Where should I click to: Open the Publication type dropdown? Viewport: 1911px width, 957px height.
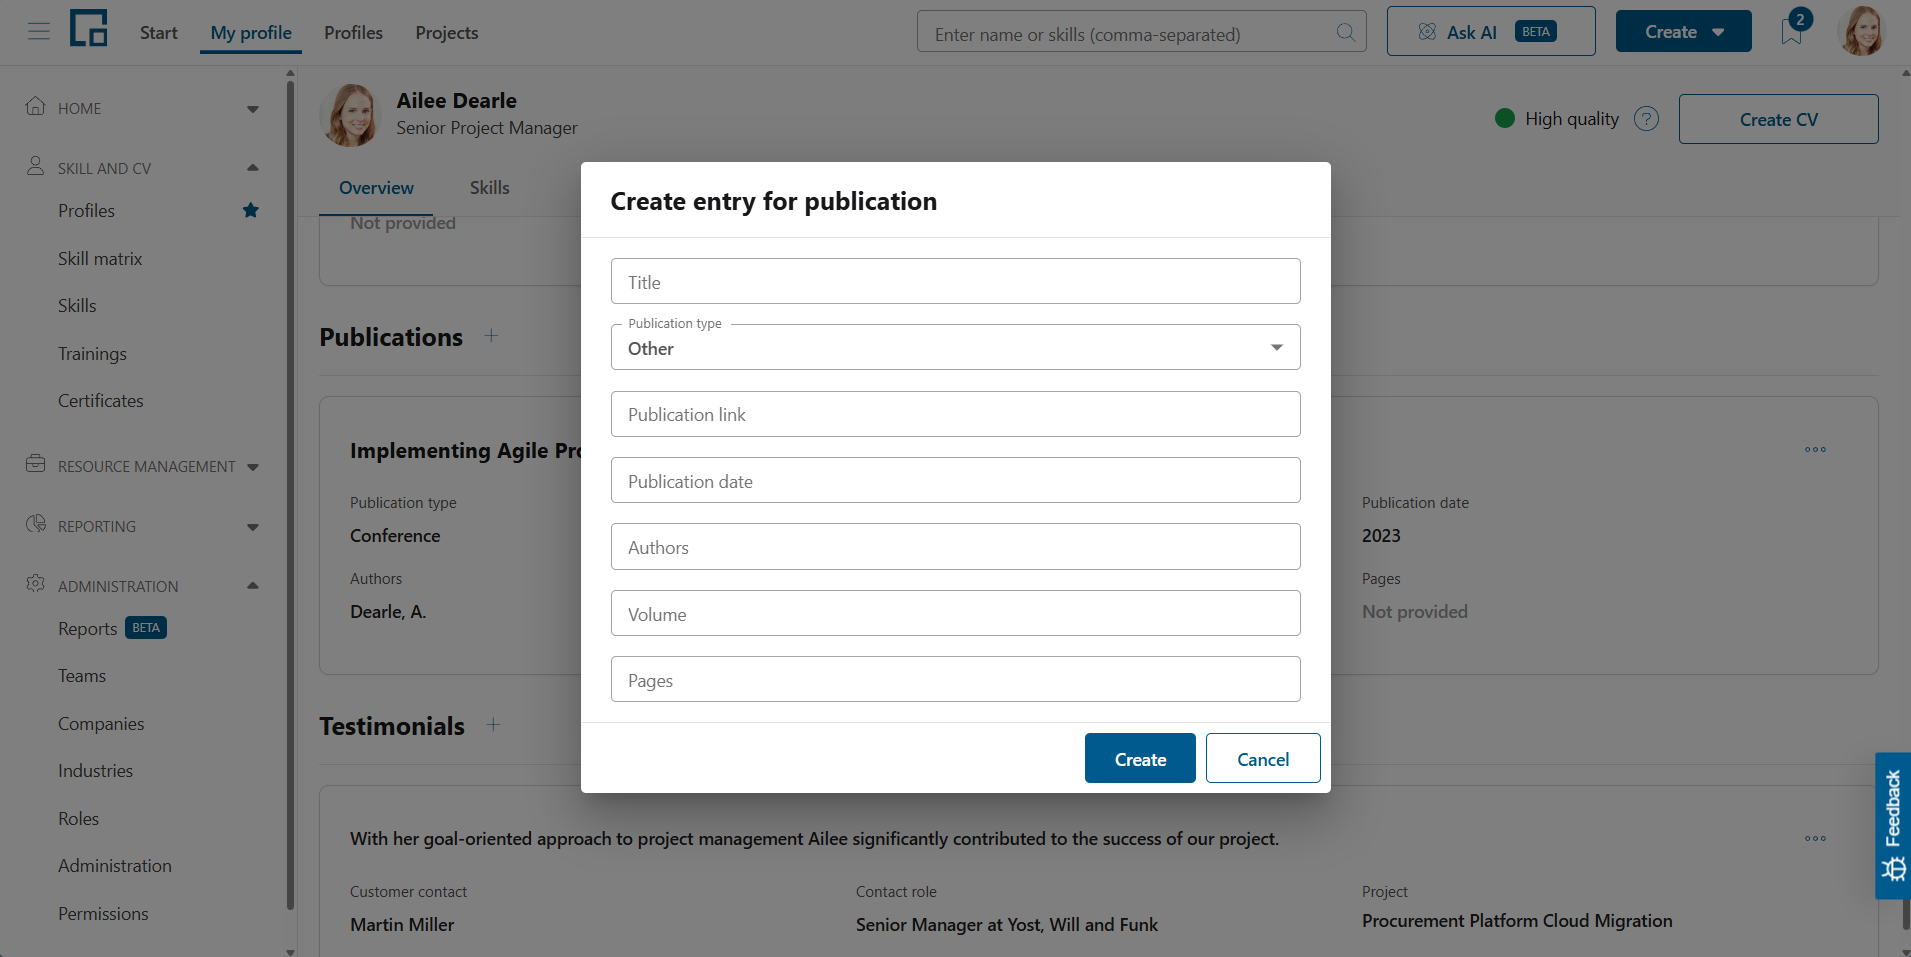click(x=956, y=347)
